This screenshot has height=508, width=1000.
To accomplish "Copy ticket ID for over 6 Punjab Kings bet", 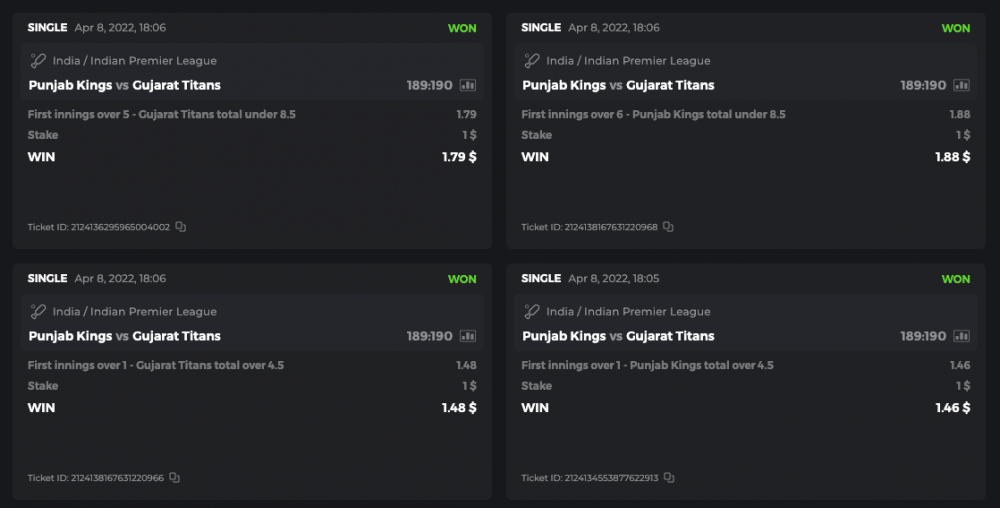I will coord(668,227).
